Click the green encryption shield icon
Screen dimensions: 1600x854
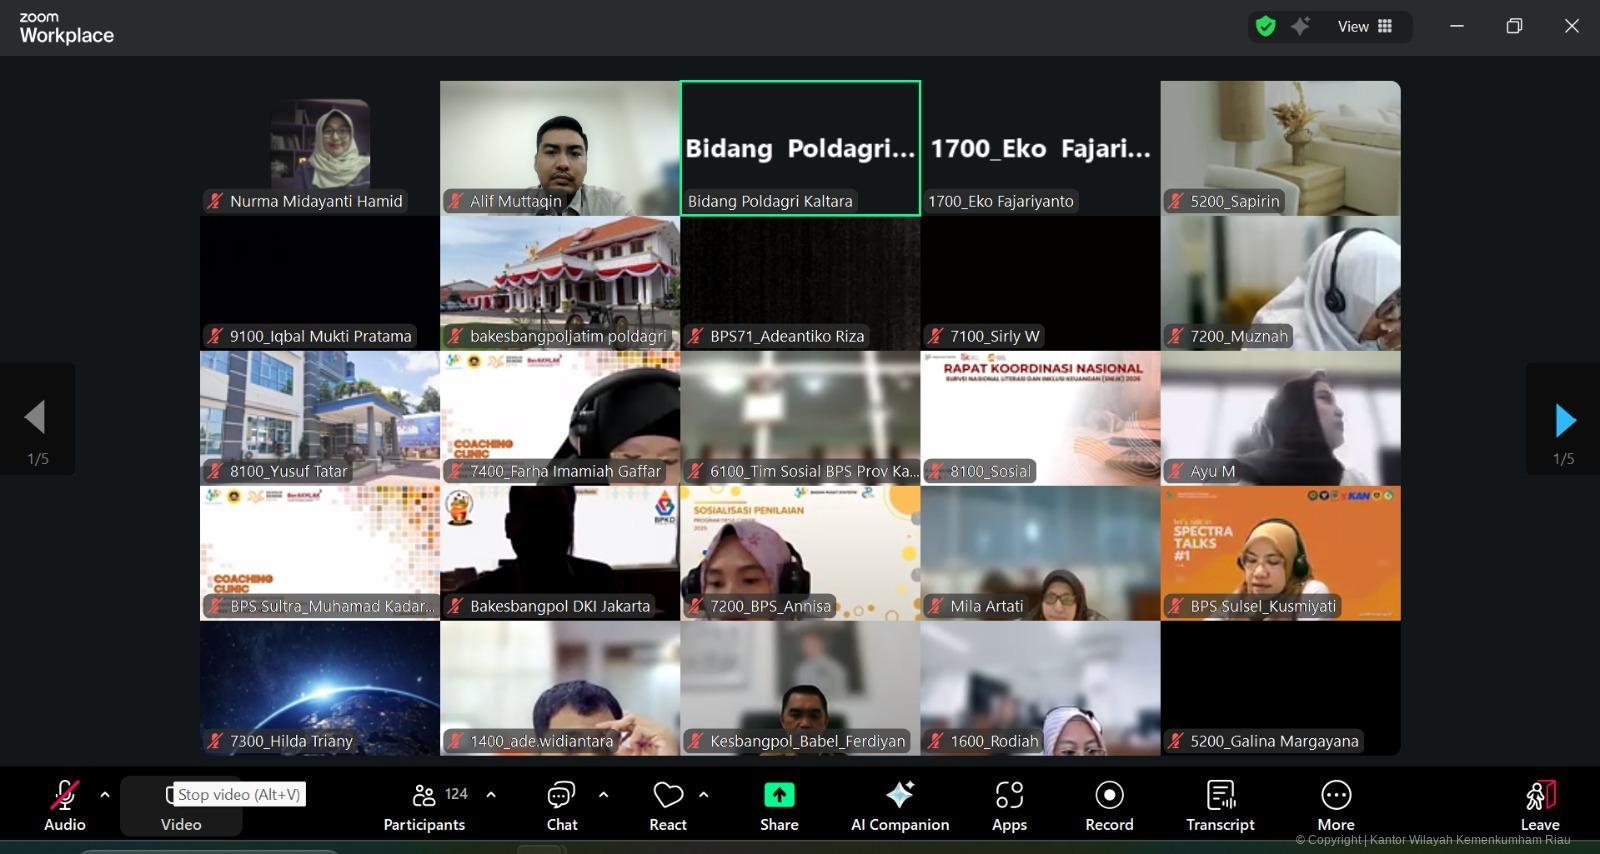[x=1266, y=27]
